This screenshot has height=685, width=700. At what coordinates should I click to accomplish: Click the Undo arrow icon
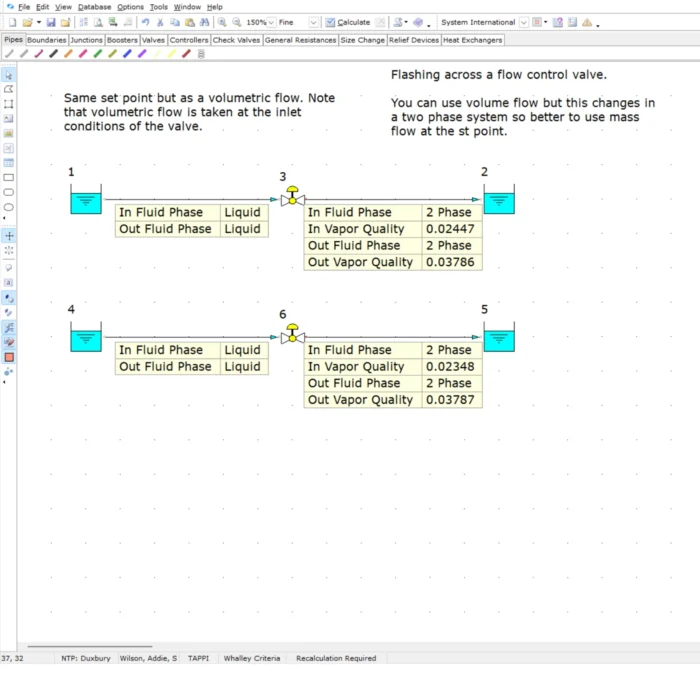(145, 22)
